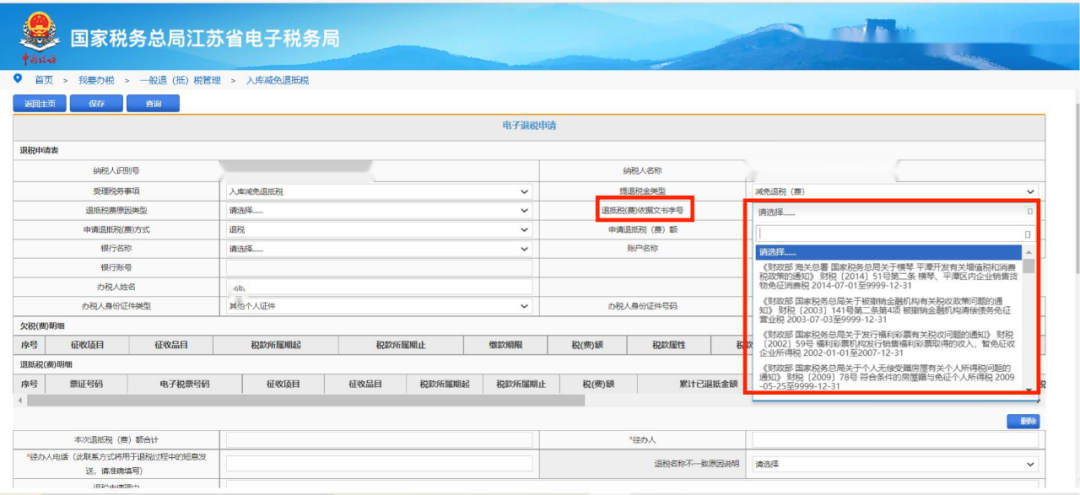
Task: Click the 返回主页 button
Action: [40, 104]
